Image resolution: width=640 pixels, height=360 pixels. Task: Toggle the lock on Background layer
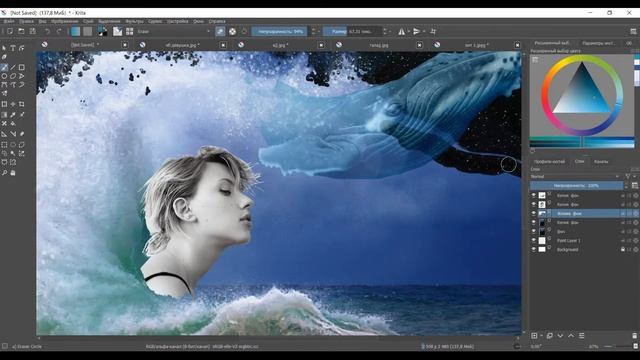click(x=623, y=249)
